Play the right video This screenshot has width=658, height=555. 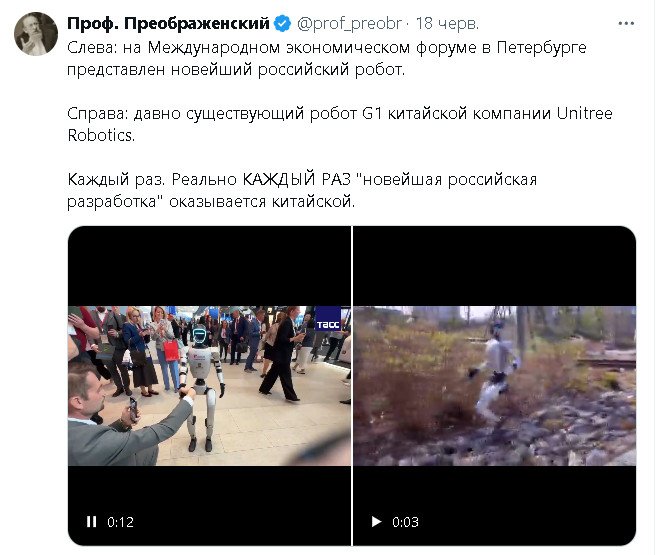point(376,521)
